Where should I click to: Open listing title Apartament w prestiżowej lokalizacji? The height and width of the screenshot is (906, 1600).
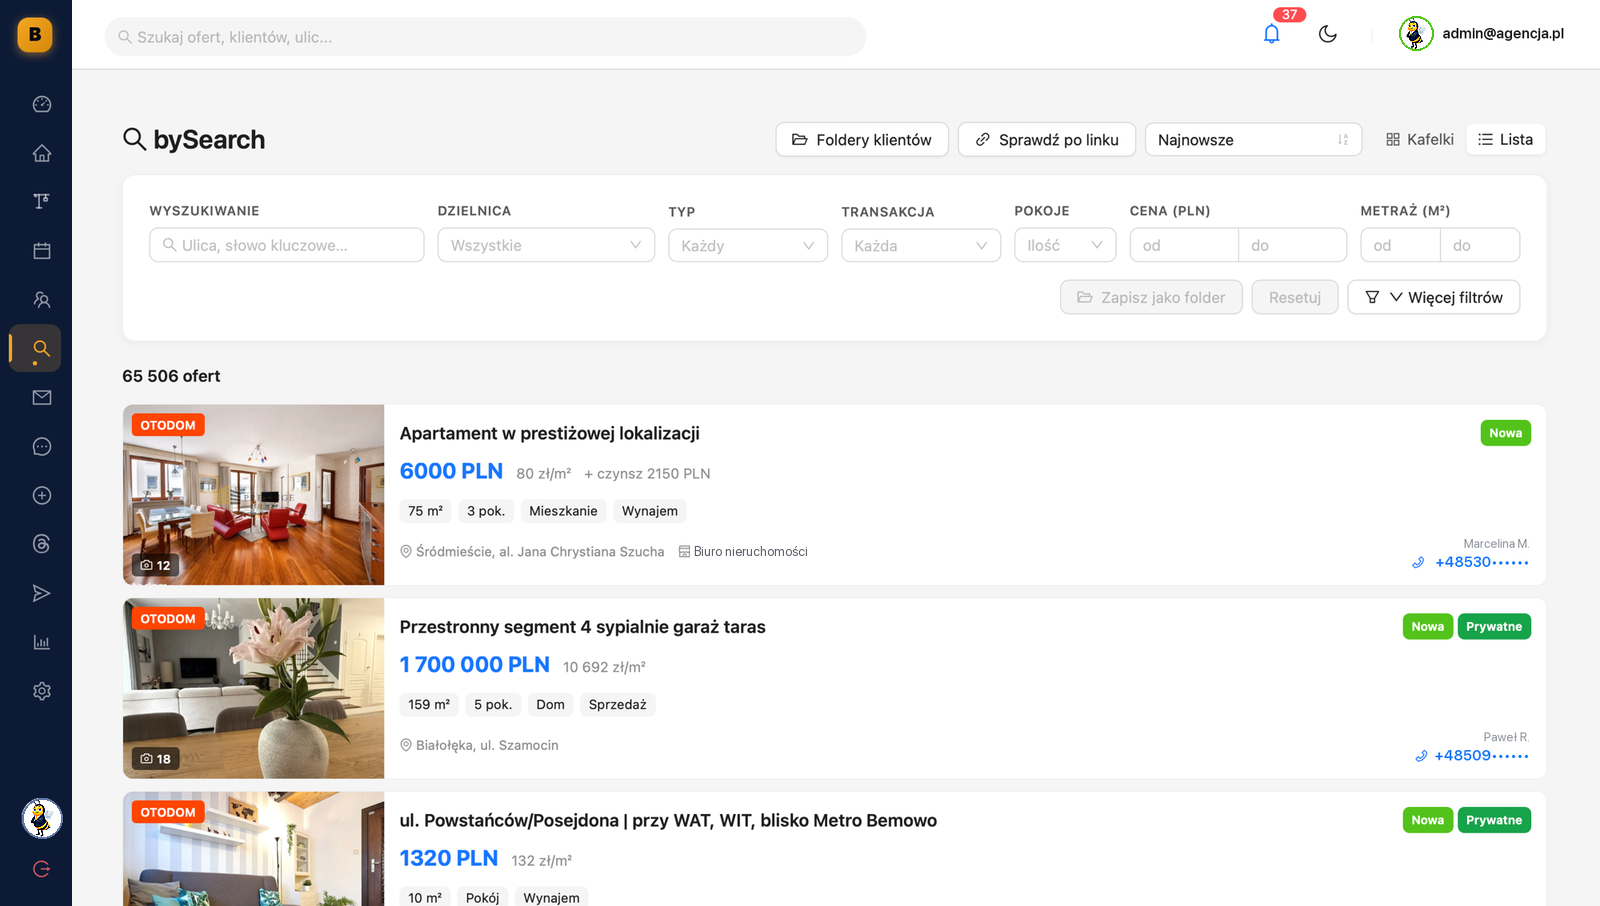click(x=550, y=434)
